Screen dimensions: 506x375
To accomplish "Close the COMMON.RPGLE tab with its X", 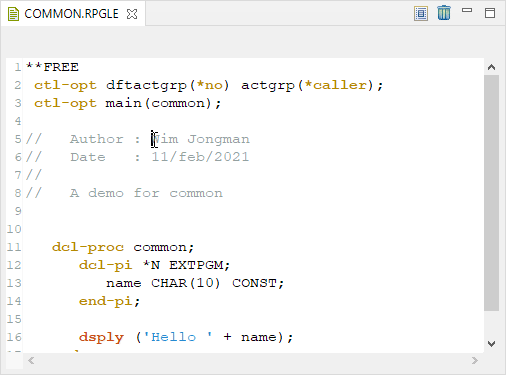I will point(132,14).
